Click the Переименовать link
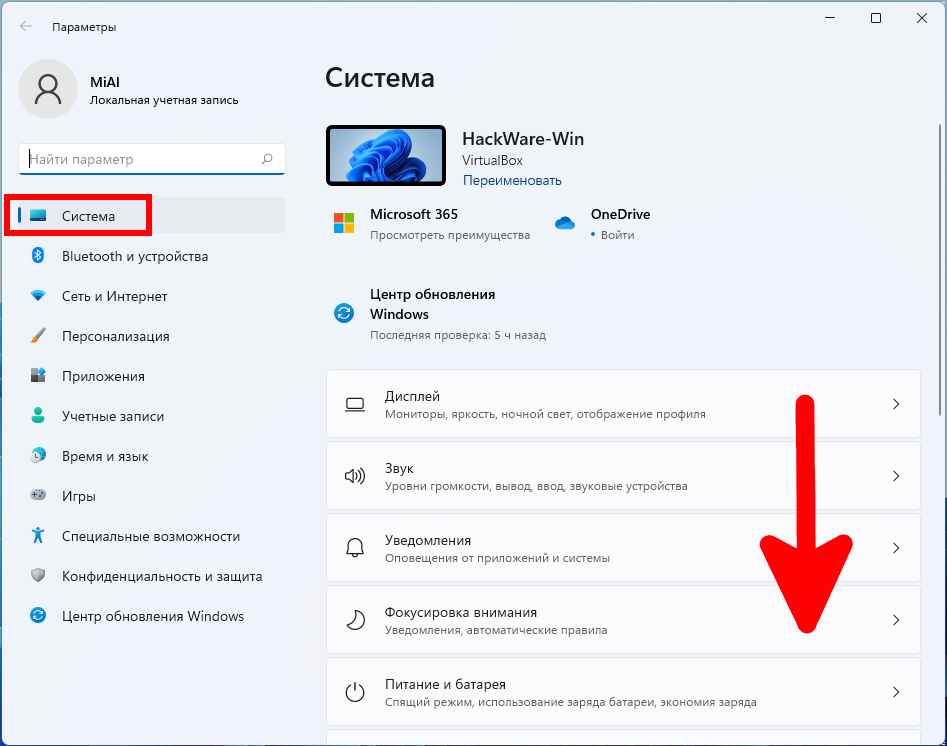947x746 pixels. 512,181
